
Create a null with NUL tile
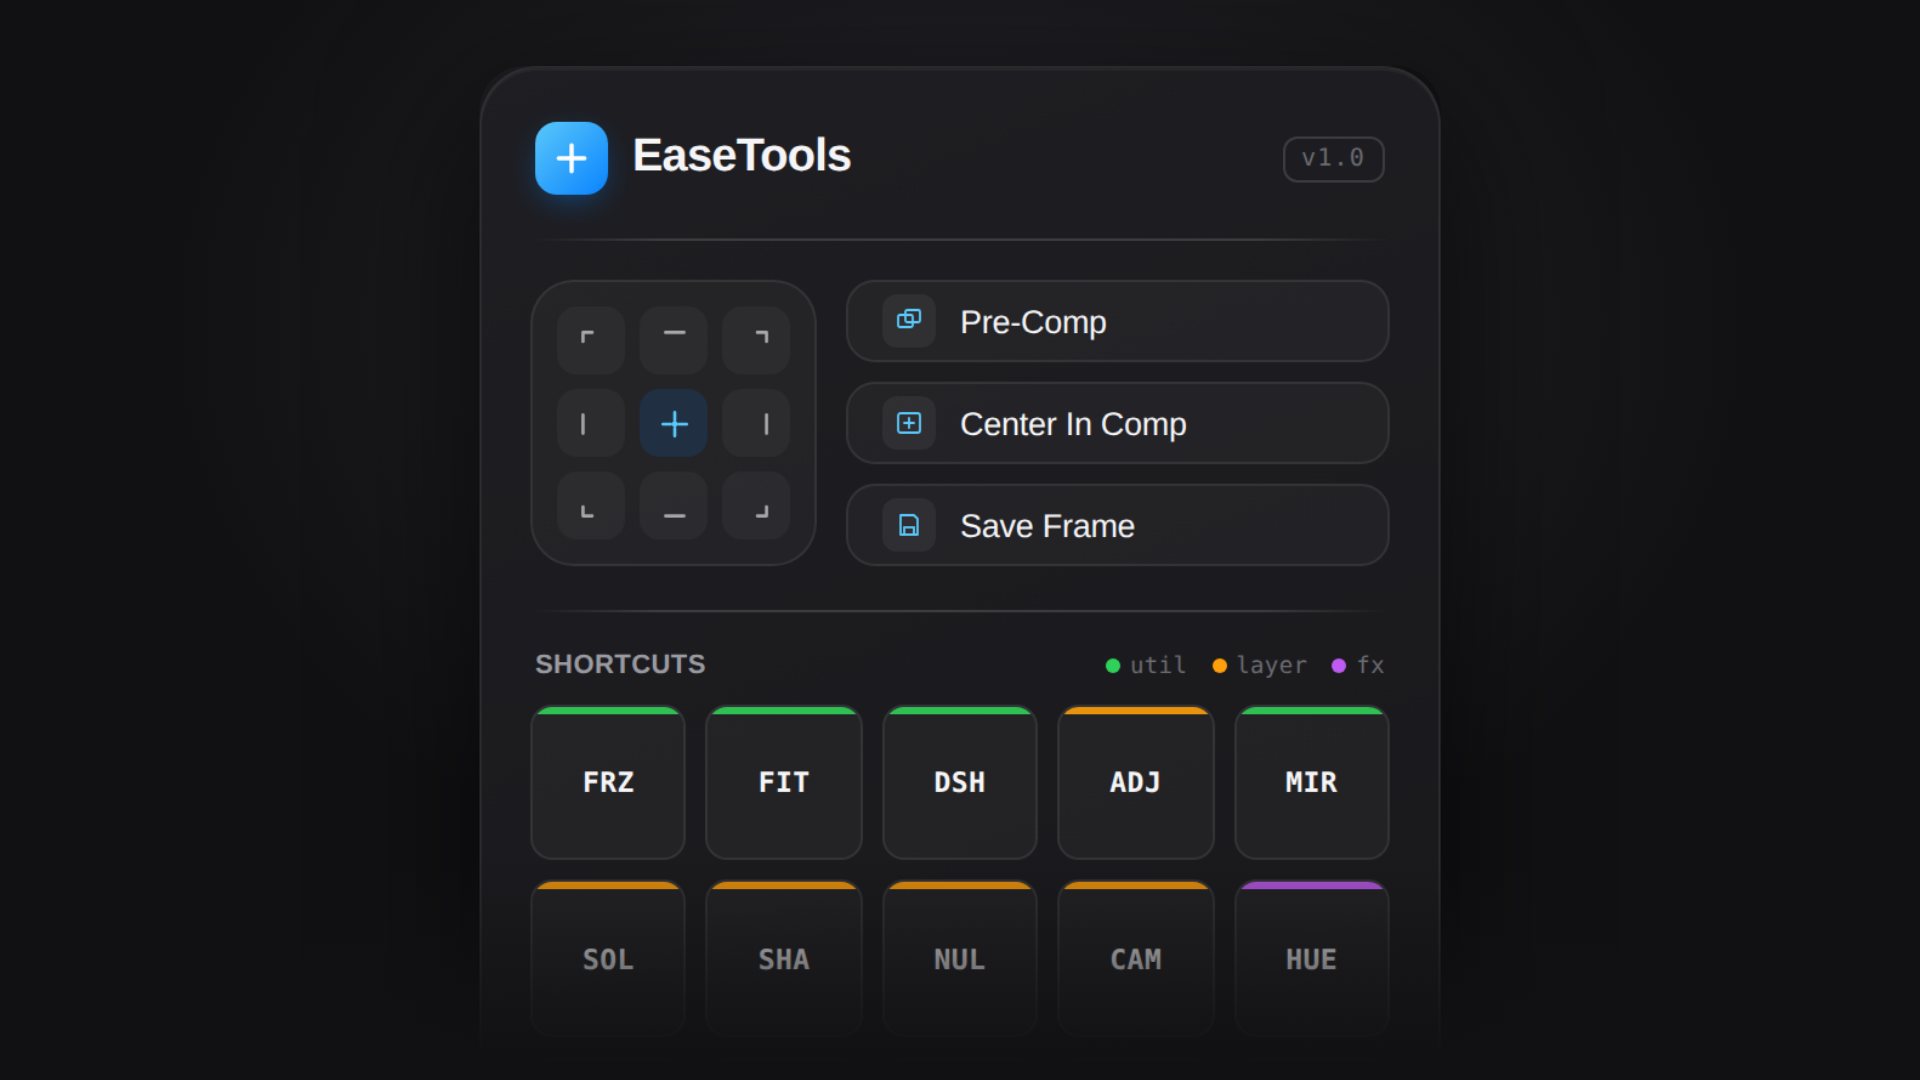(x=960, y=959)
